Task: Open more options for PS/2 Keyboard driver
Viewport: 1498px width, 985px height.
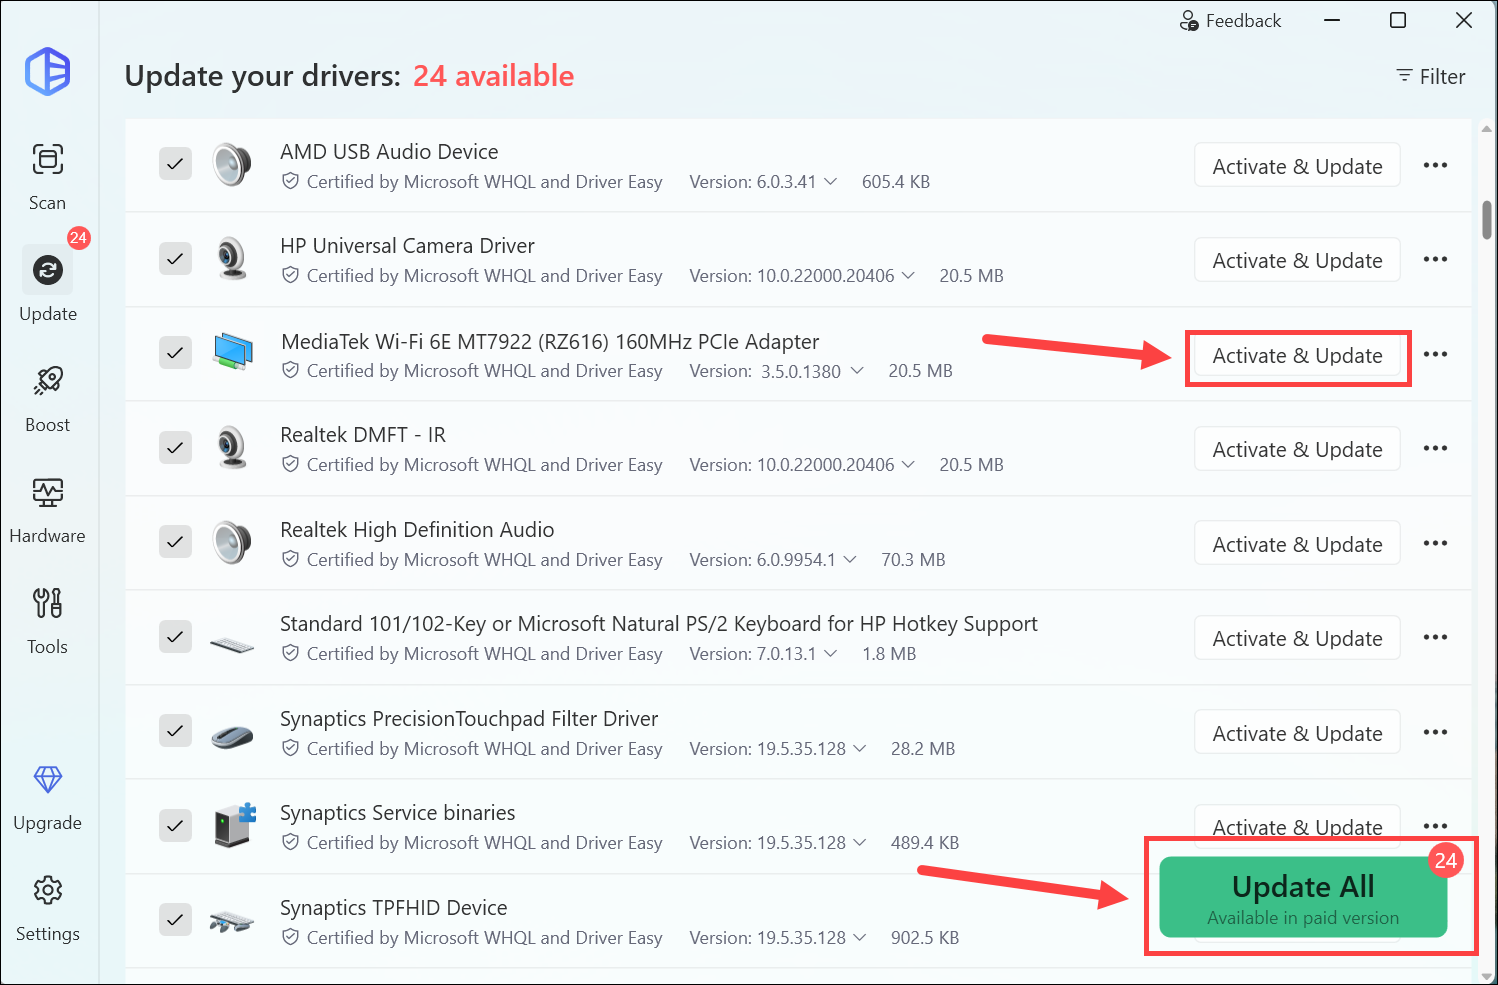Action: (1435, 637)
